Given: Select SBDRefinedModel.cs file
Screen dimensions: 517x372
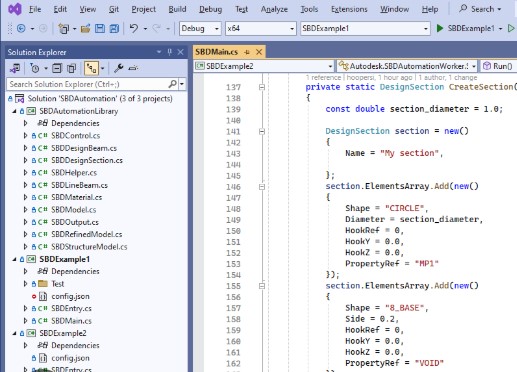Looking at the screenshot, I should point(87,235).
